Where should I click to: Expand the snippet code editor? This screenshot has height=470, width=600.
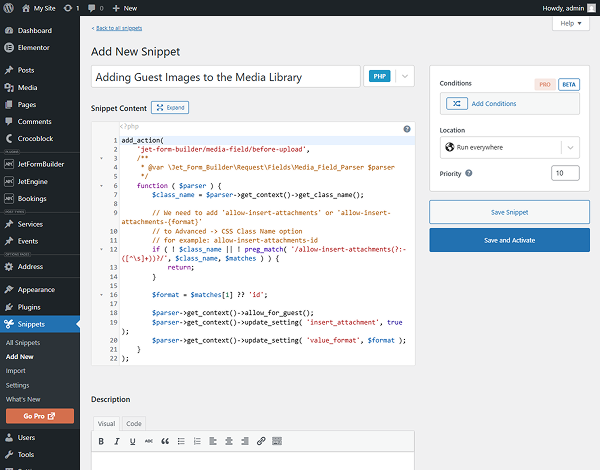coord(170,108)
